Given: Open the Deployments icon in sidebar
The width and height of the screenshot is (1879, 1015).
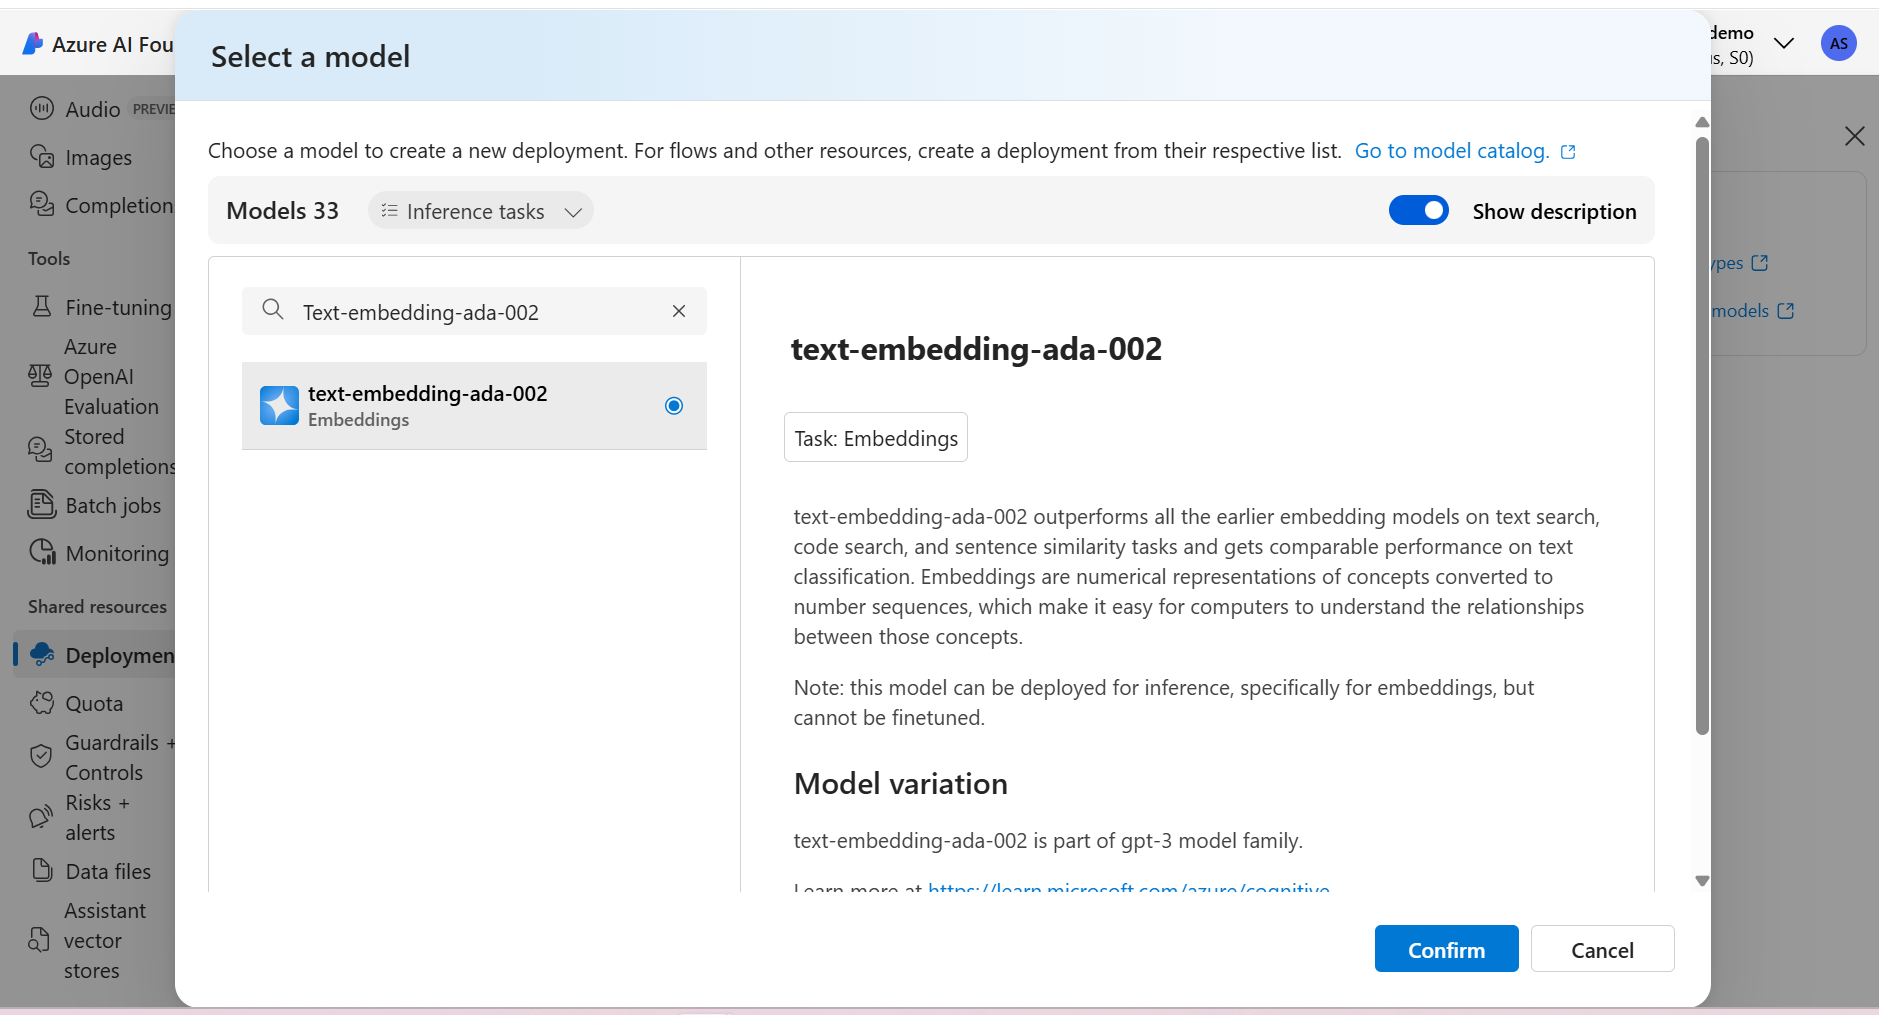Looking at the screenshot, I should pyautogui.click(x=42, y=654).
